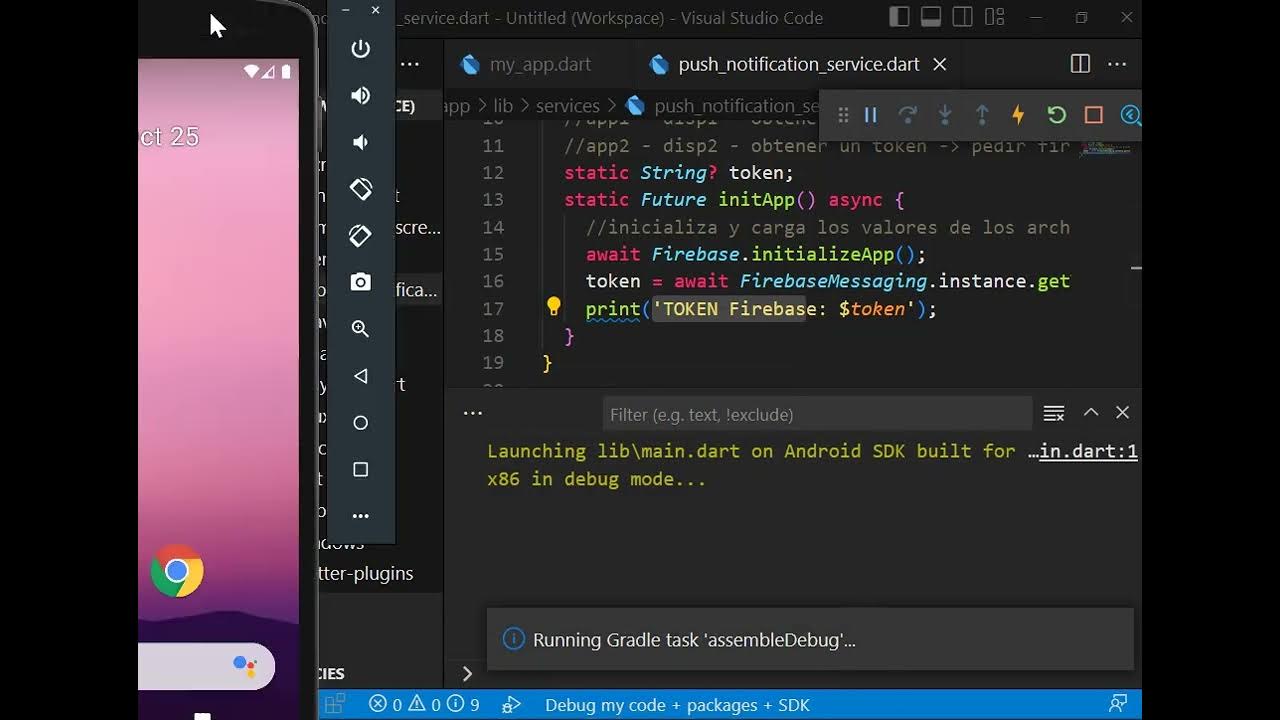This screenshot has width=1280, height=720.
Task: Click initApp function name on line 13
Action: pyautogui.click(x=756, y=200)
